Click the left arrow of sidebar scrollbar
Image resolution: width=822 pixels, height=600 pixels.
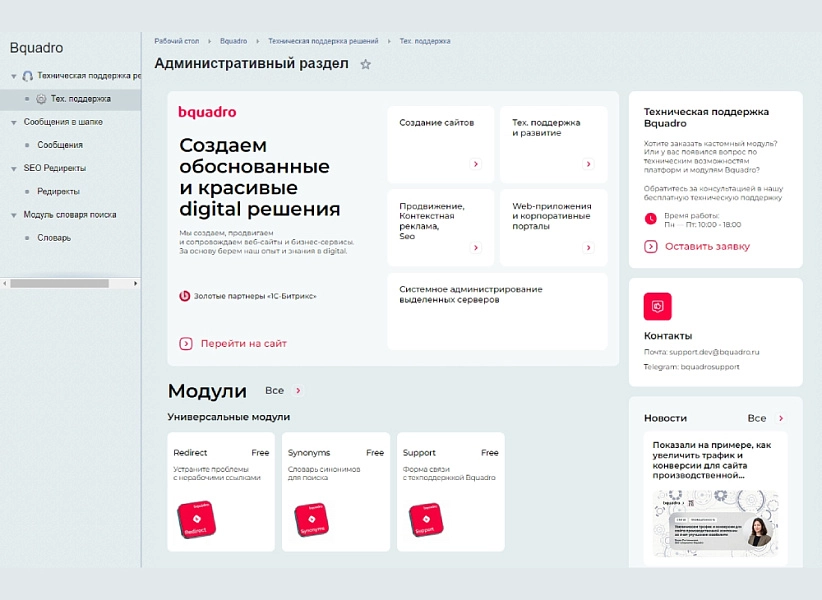click(5, 283)
